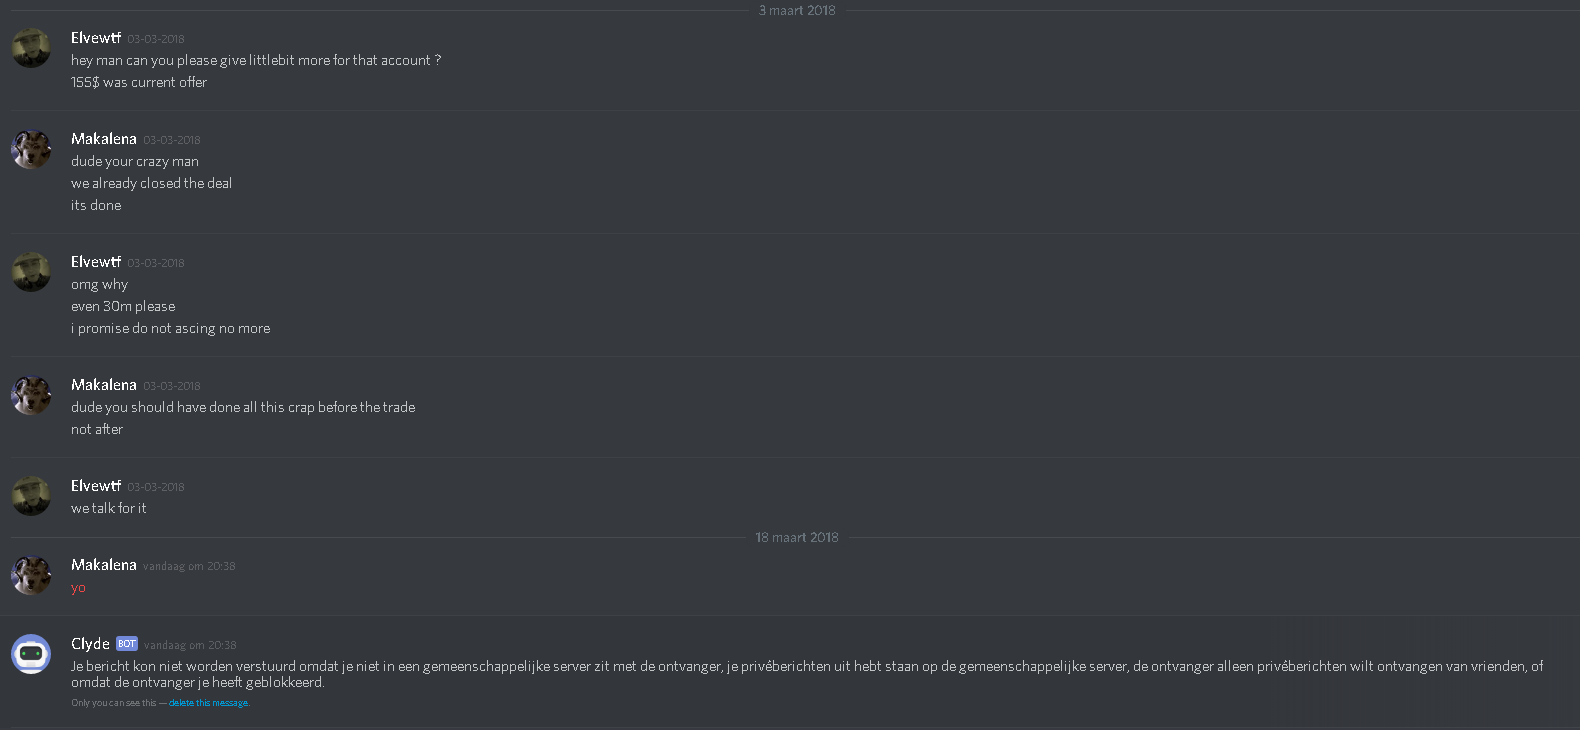Click the failed red "yo" message

[x=78, y=588]
